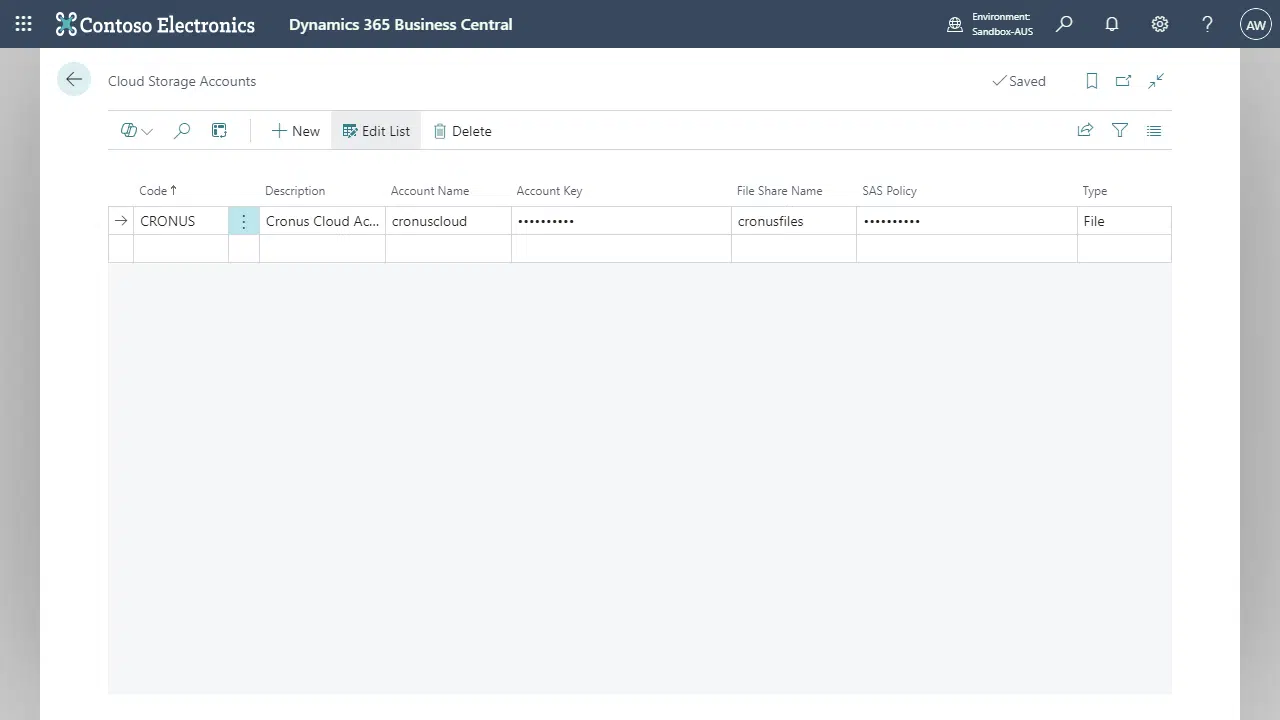Image resolution: width=1280 pixels, height=720 pixels.
Task: Open the File Share Name column menu
Action: click(779, 191)
